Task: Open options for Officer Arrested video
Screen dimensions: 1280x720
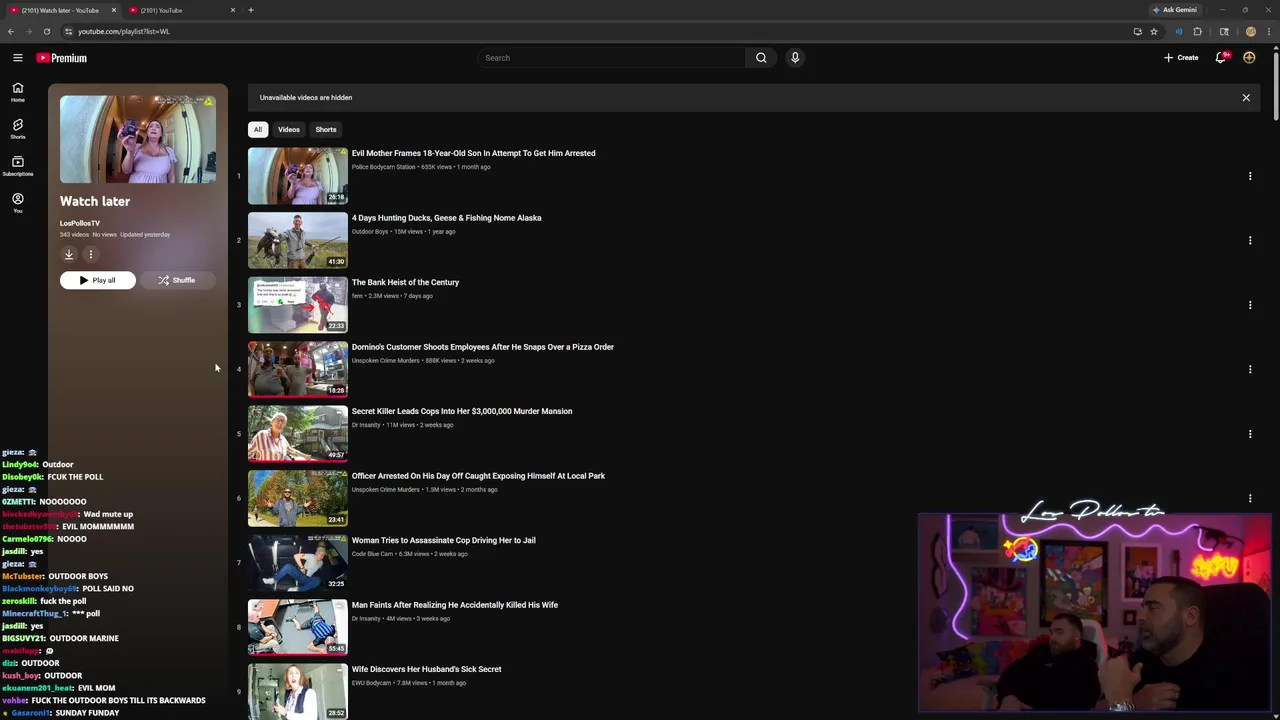Action: 1249,498
